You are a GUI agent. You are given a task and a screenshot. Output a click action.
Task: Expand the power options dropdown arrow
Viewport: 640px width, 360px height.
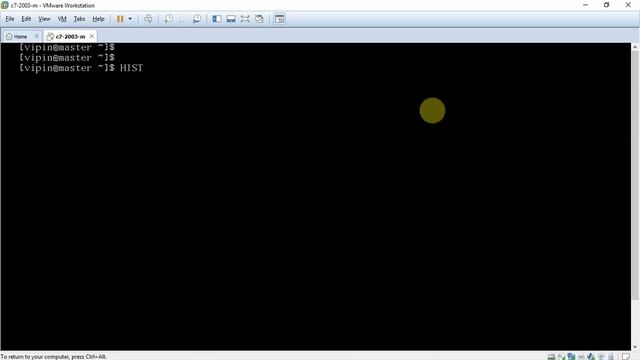coord(130,19)
